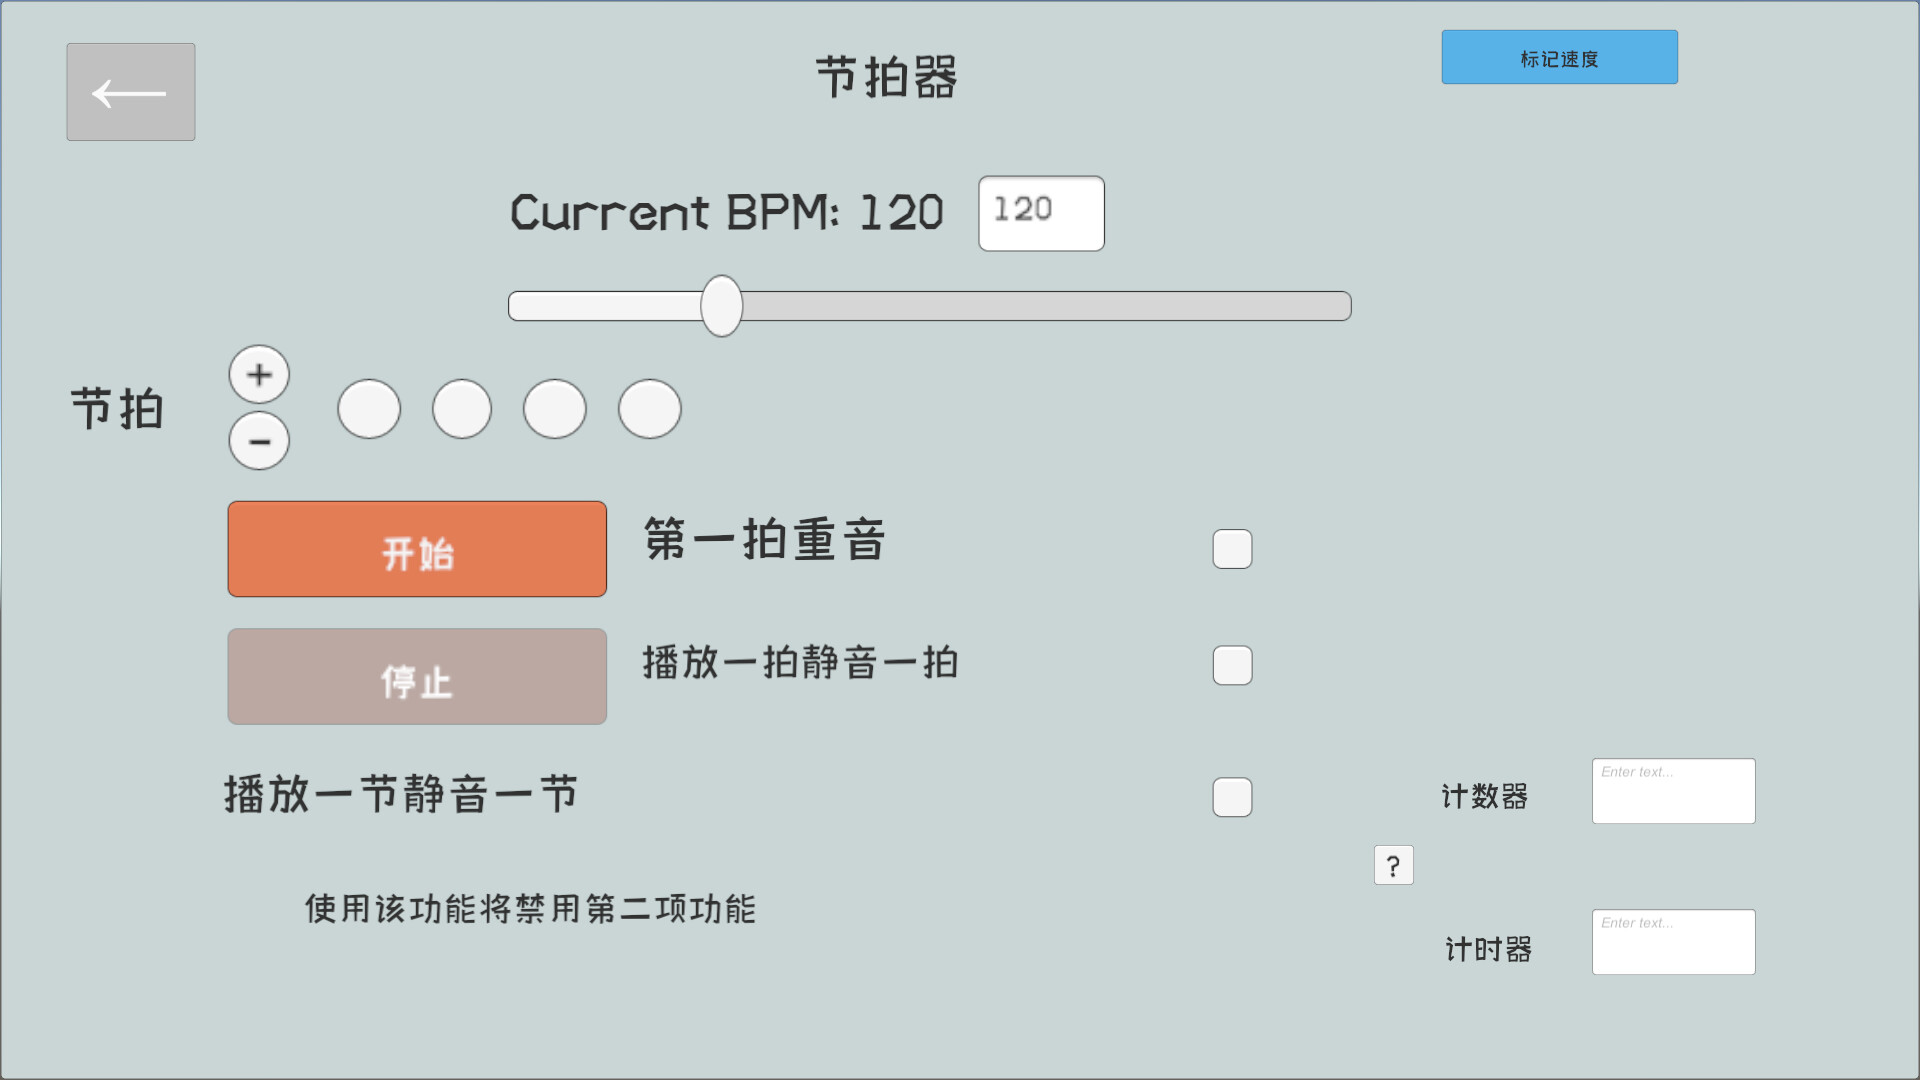Click the question mark help icon
Image resolution: width=1920 pixels, height=1080 pixels.
(1393, 864)
